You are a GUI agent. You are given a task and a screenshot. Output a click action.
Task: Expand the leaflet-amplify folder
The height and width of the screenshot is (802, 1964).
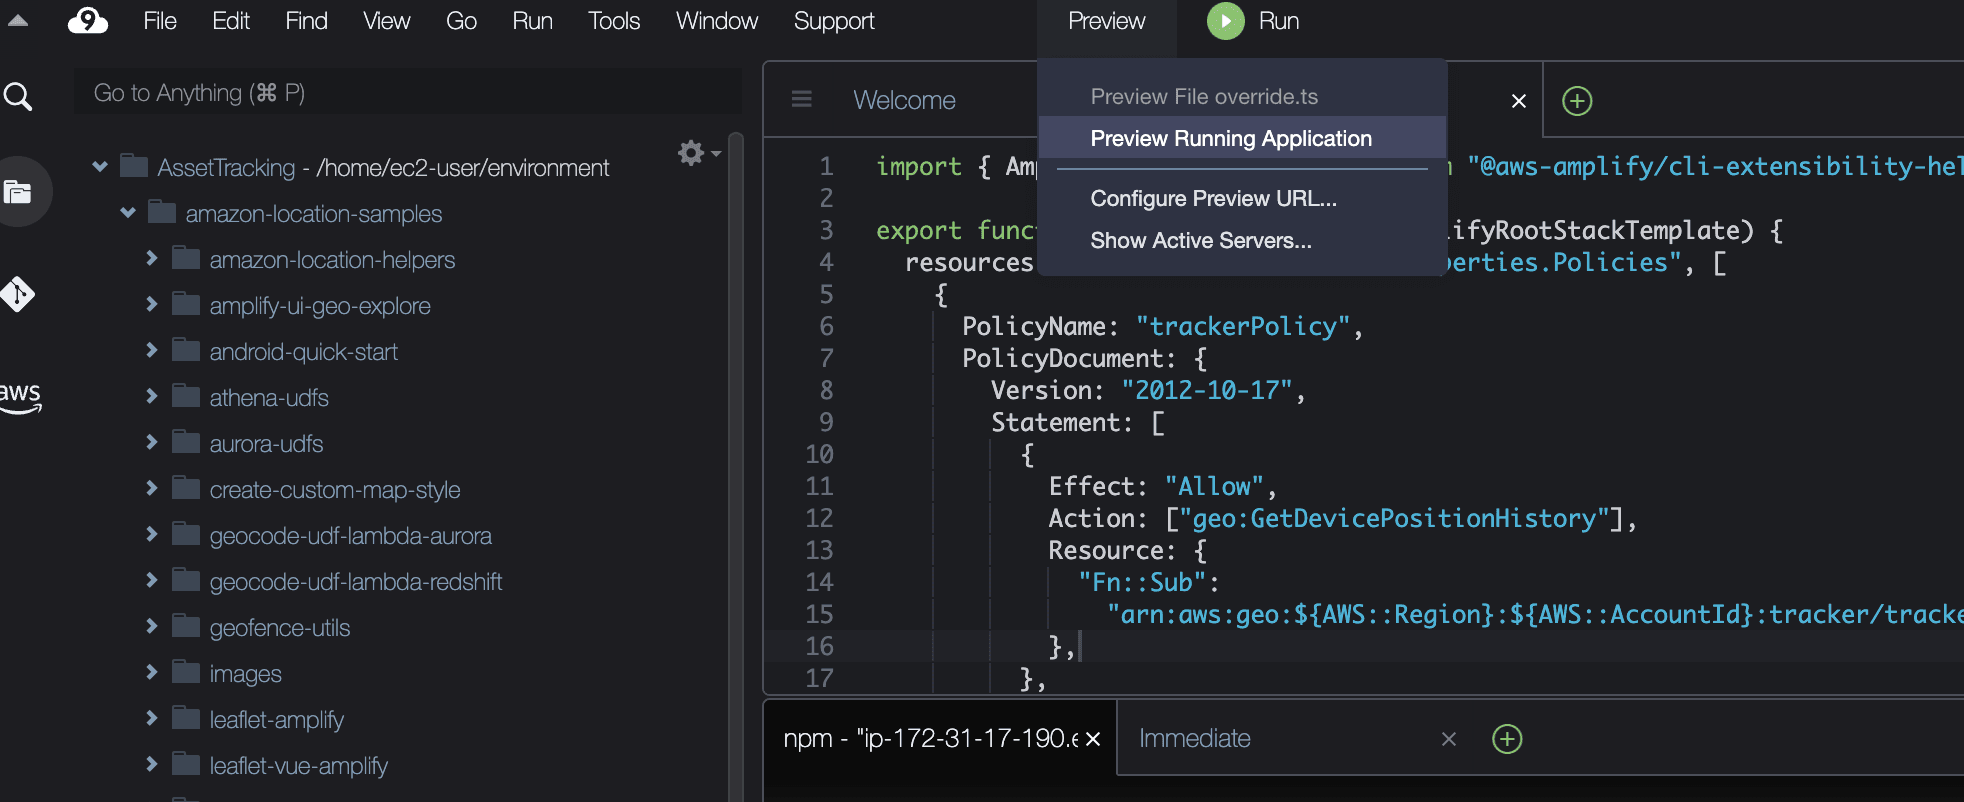[x=152, y=718]
